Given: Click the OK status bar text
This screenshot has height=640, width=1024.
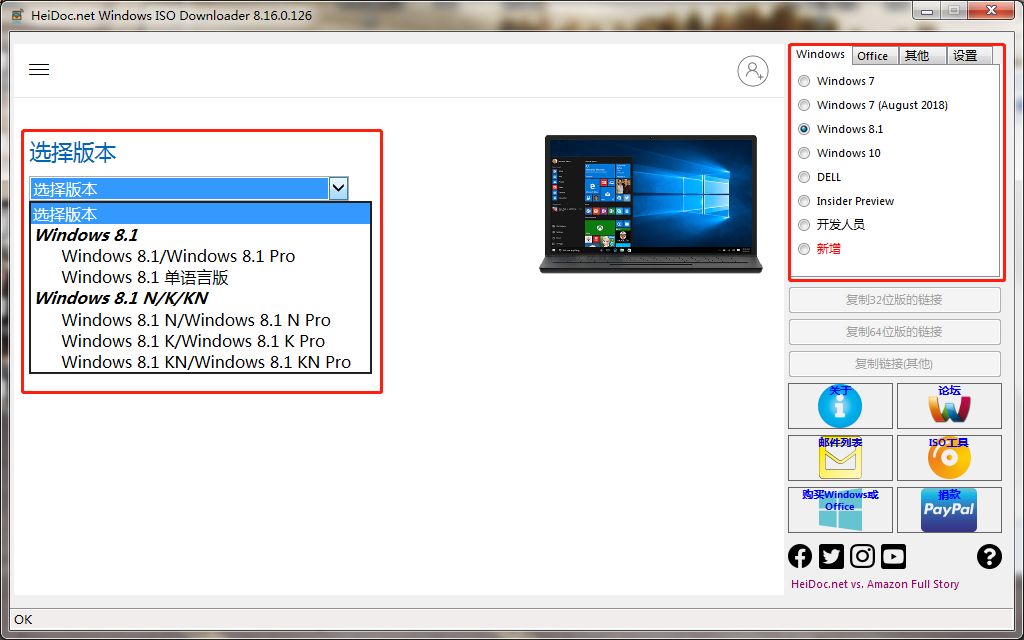Looking at the screenshot, I should (23, 619).
